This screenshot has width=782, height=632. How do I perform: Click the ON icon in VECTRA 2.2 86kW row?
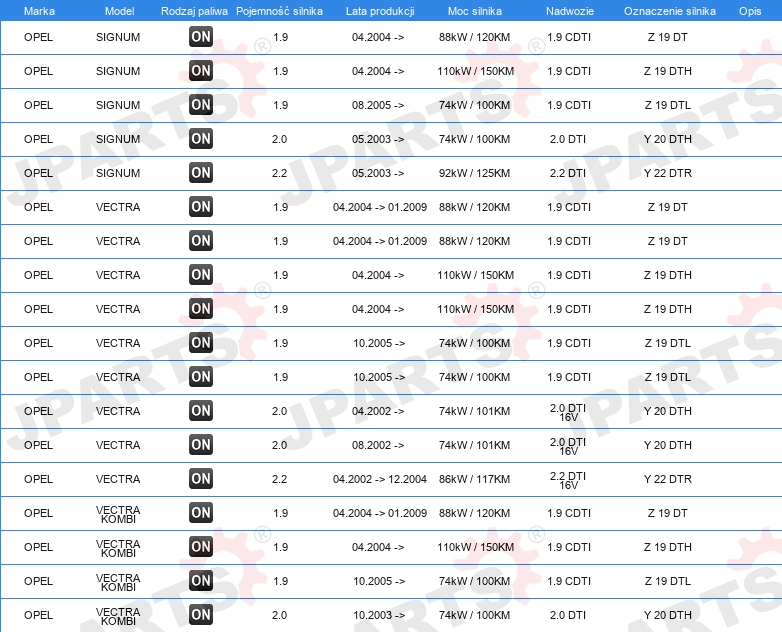[201, 478]
